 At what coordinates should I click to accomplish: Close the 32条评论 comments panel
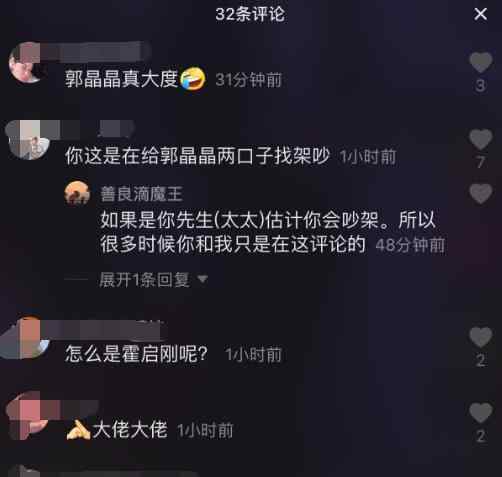coord(480,14)
